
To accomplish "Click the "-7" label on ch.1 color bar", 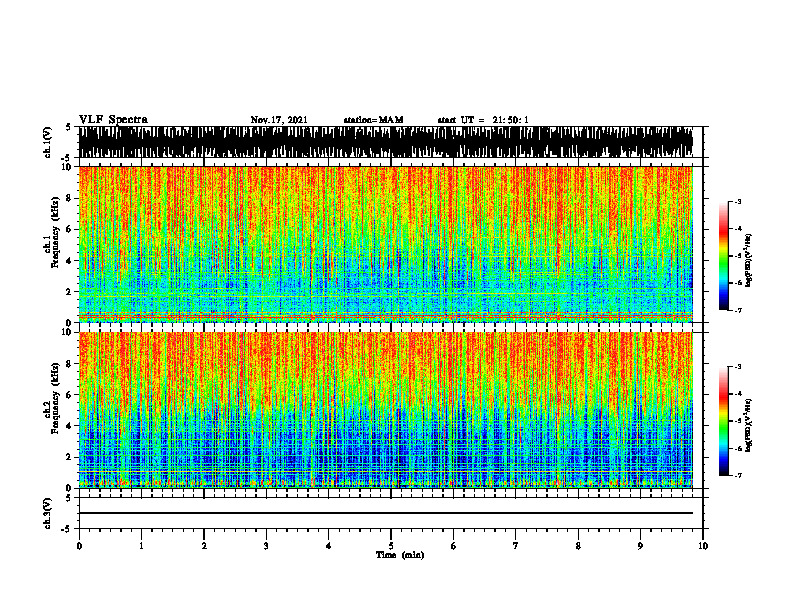I will click(x=737, y=310).
